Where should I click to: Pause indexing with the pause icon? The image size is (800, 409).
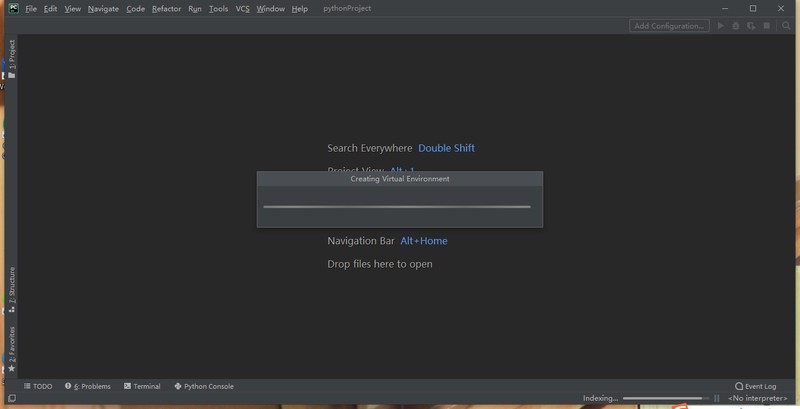717,398
